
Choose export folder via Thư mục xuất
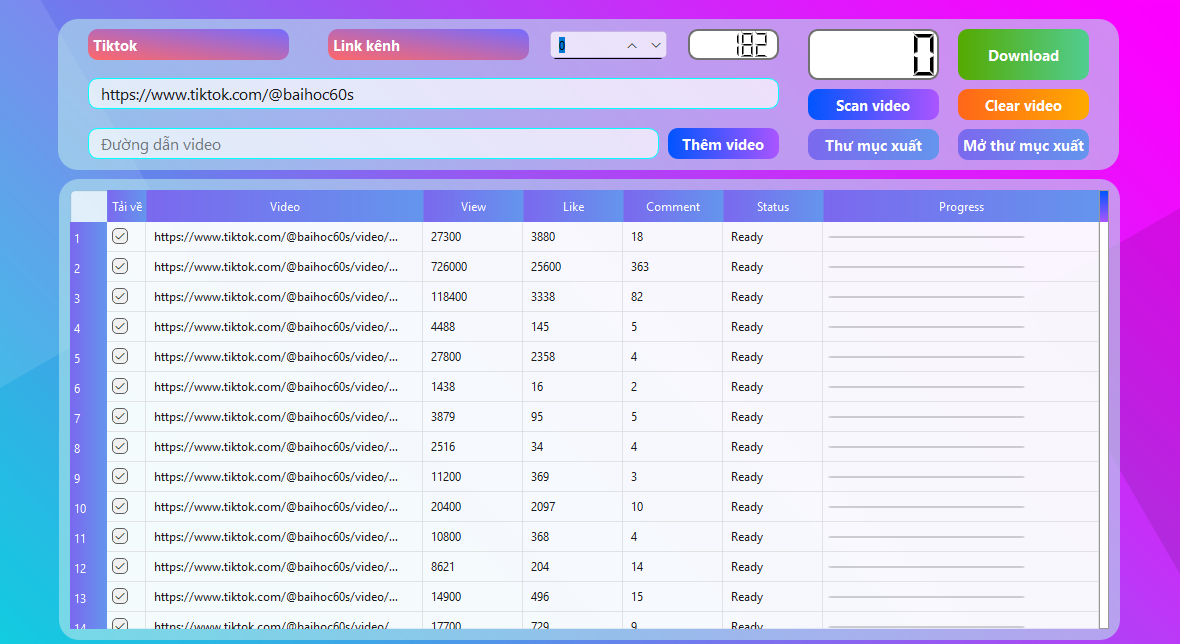tap(873, 145)
